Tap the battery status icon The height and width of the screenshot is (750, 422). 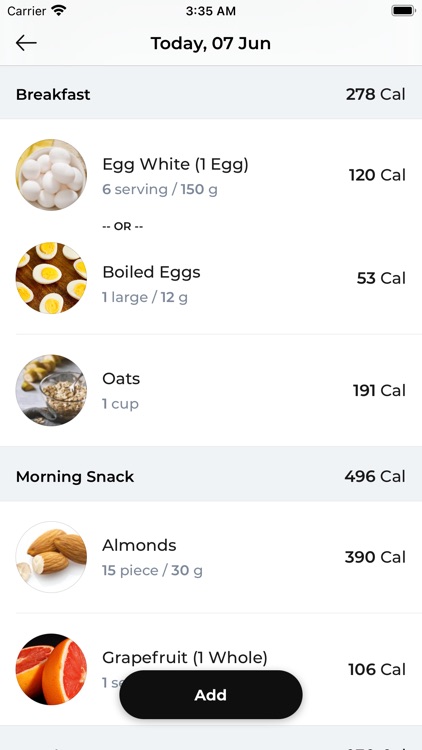(403, 11)
